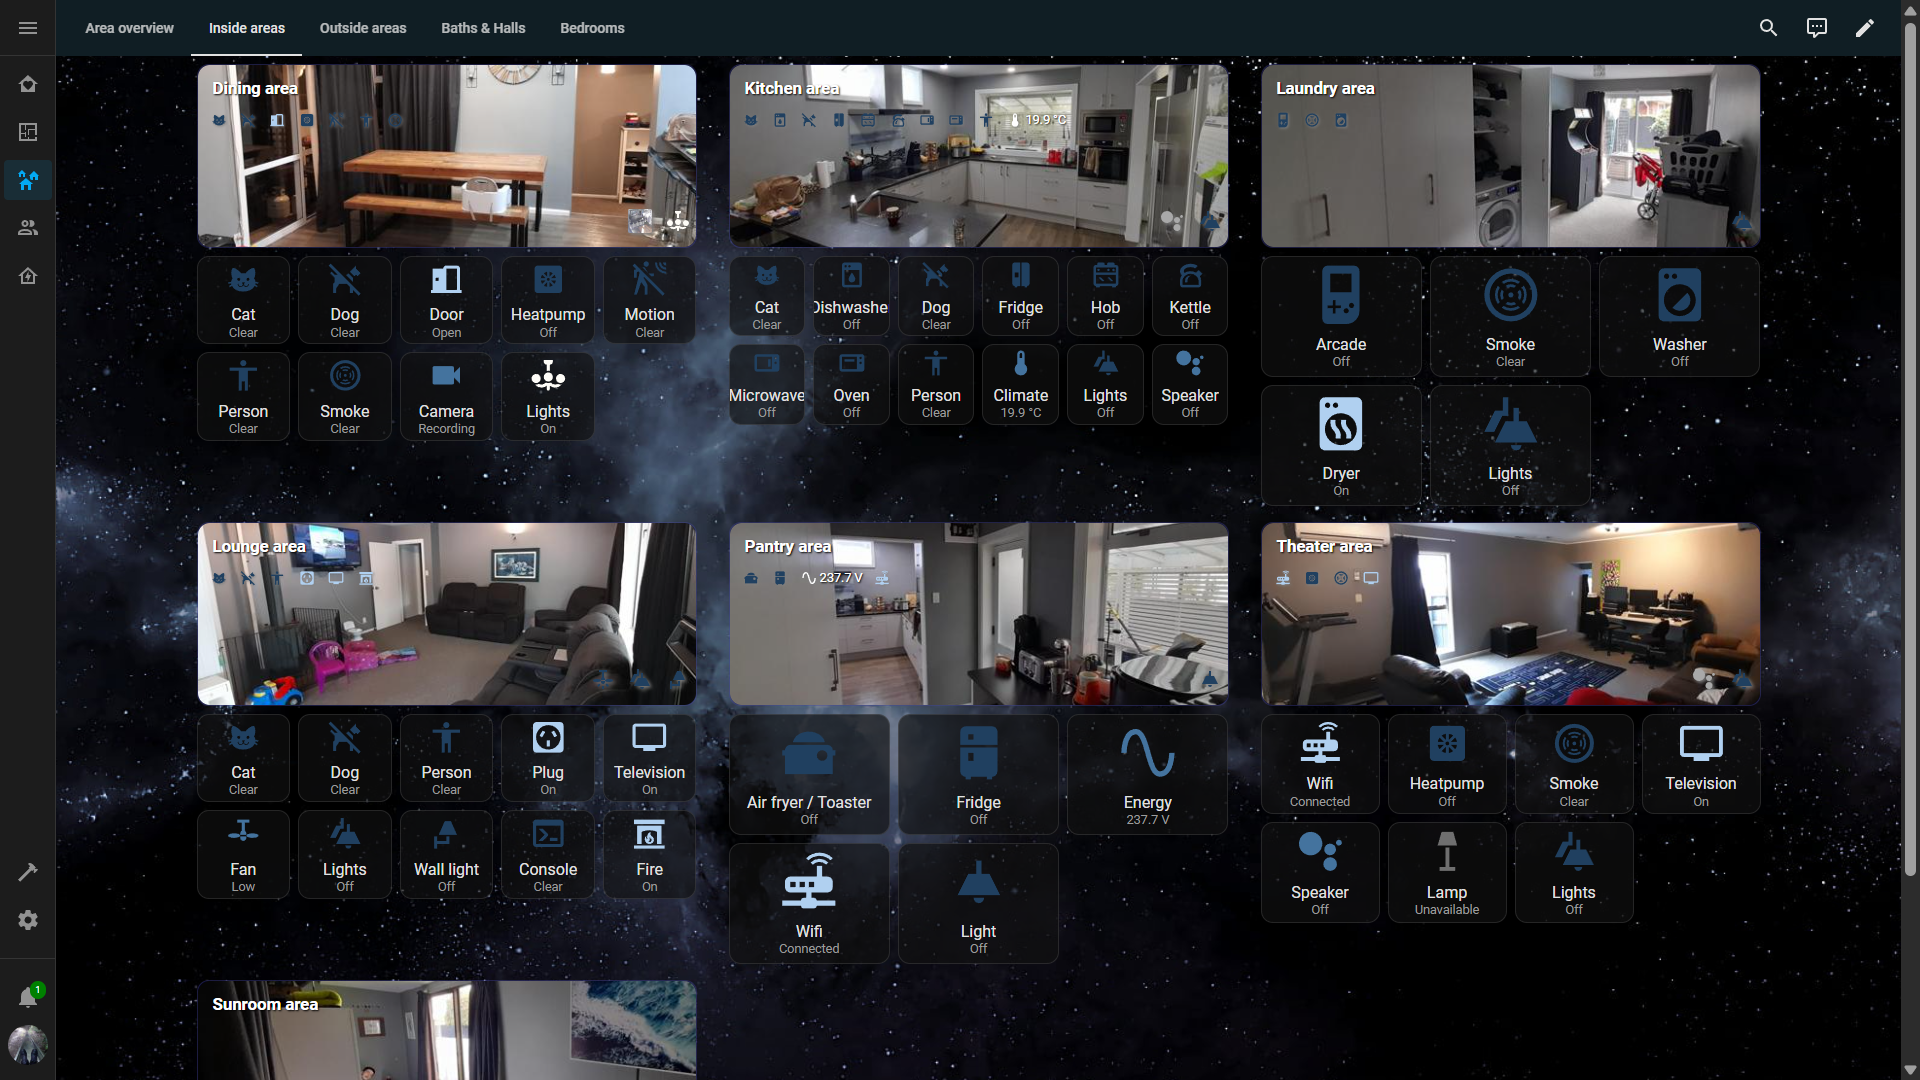The image size is (1920, 1080).
Task: Open the notifications speech bubble icon
Action: tap(1816, 27)
